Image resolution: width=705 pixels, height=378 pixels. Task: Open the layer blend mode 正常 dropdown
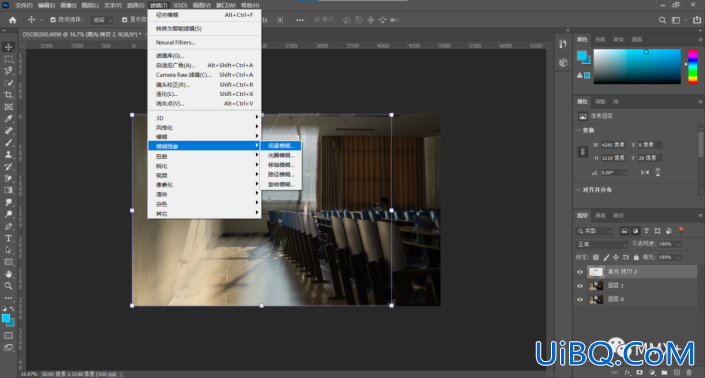pos(602,244)
